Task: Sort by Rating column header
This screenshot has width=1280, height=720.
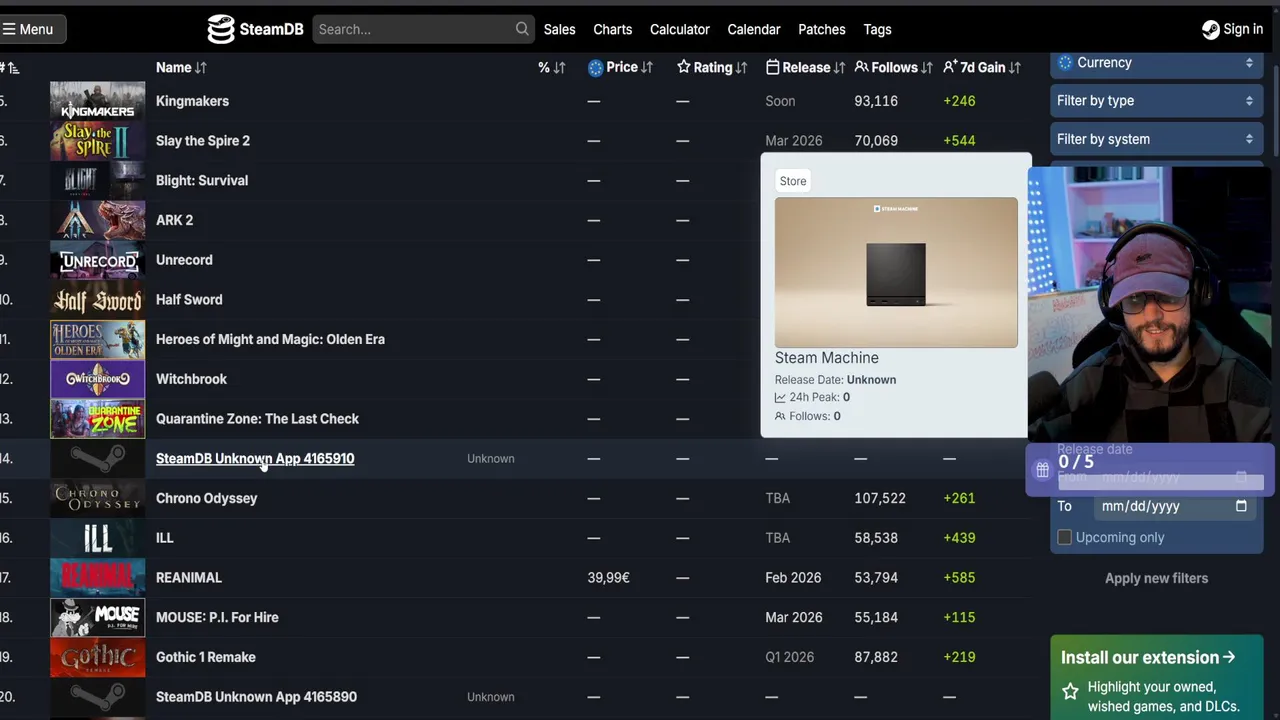Action: [712, 67]
